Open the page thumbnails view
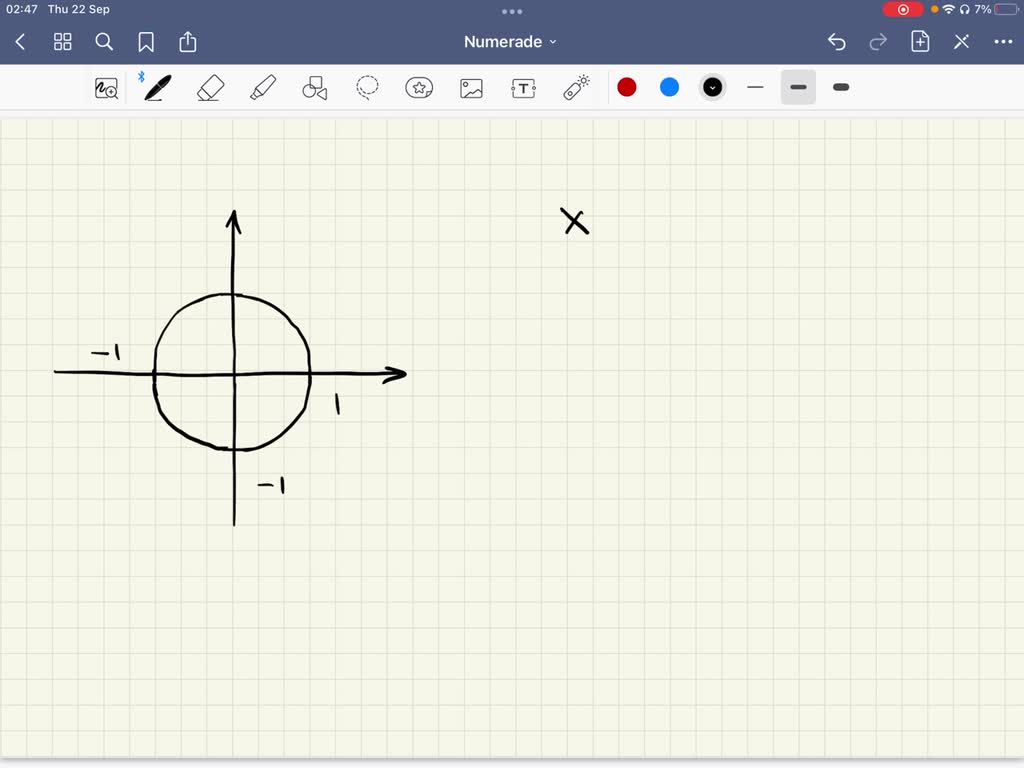Viewport: 1024px width, 768px height. tap(62, 42)
